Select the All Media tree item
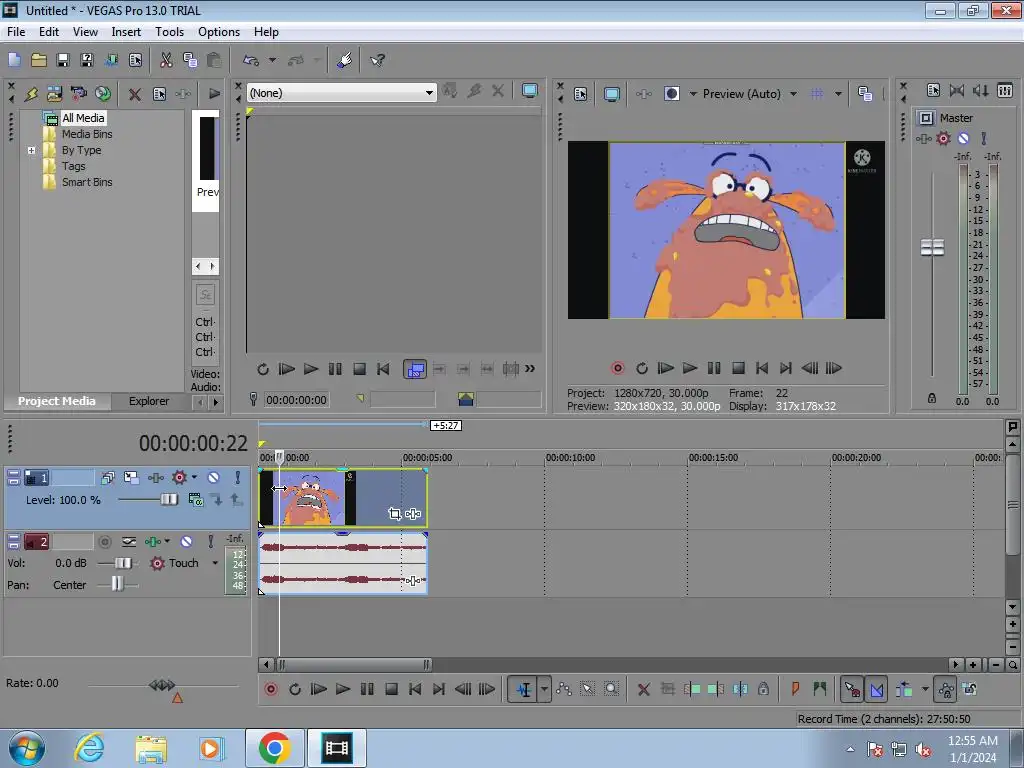The image size is (1024, 768). [x=83, y=118]
